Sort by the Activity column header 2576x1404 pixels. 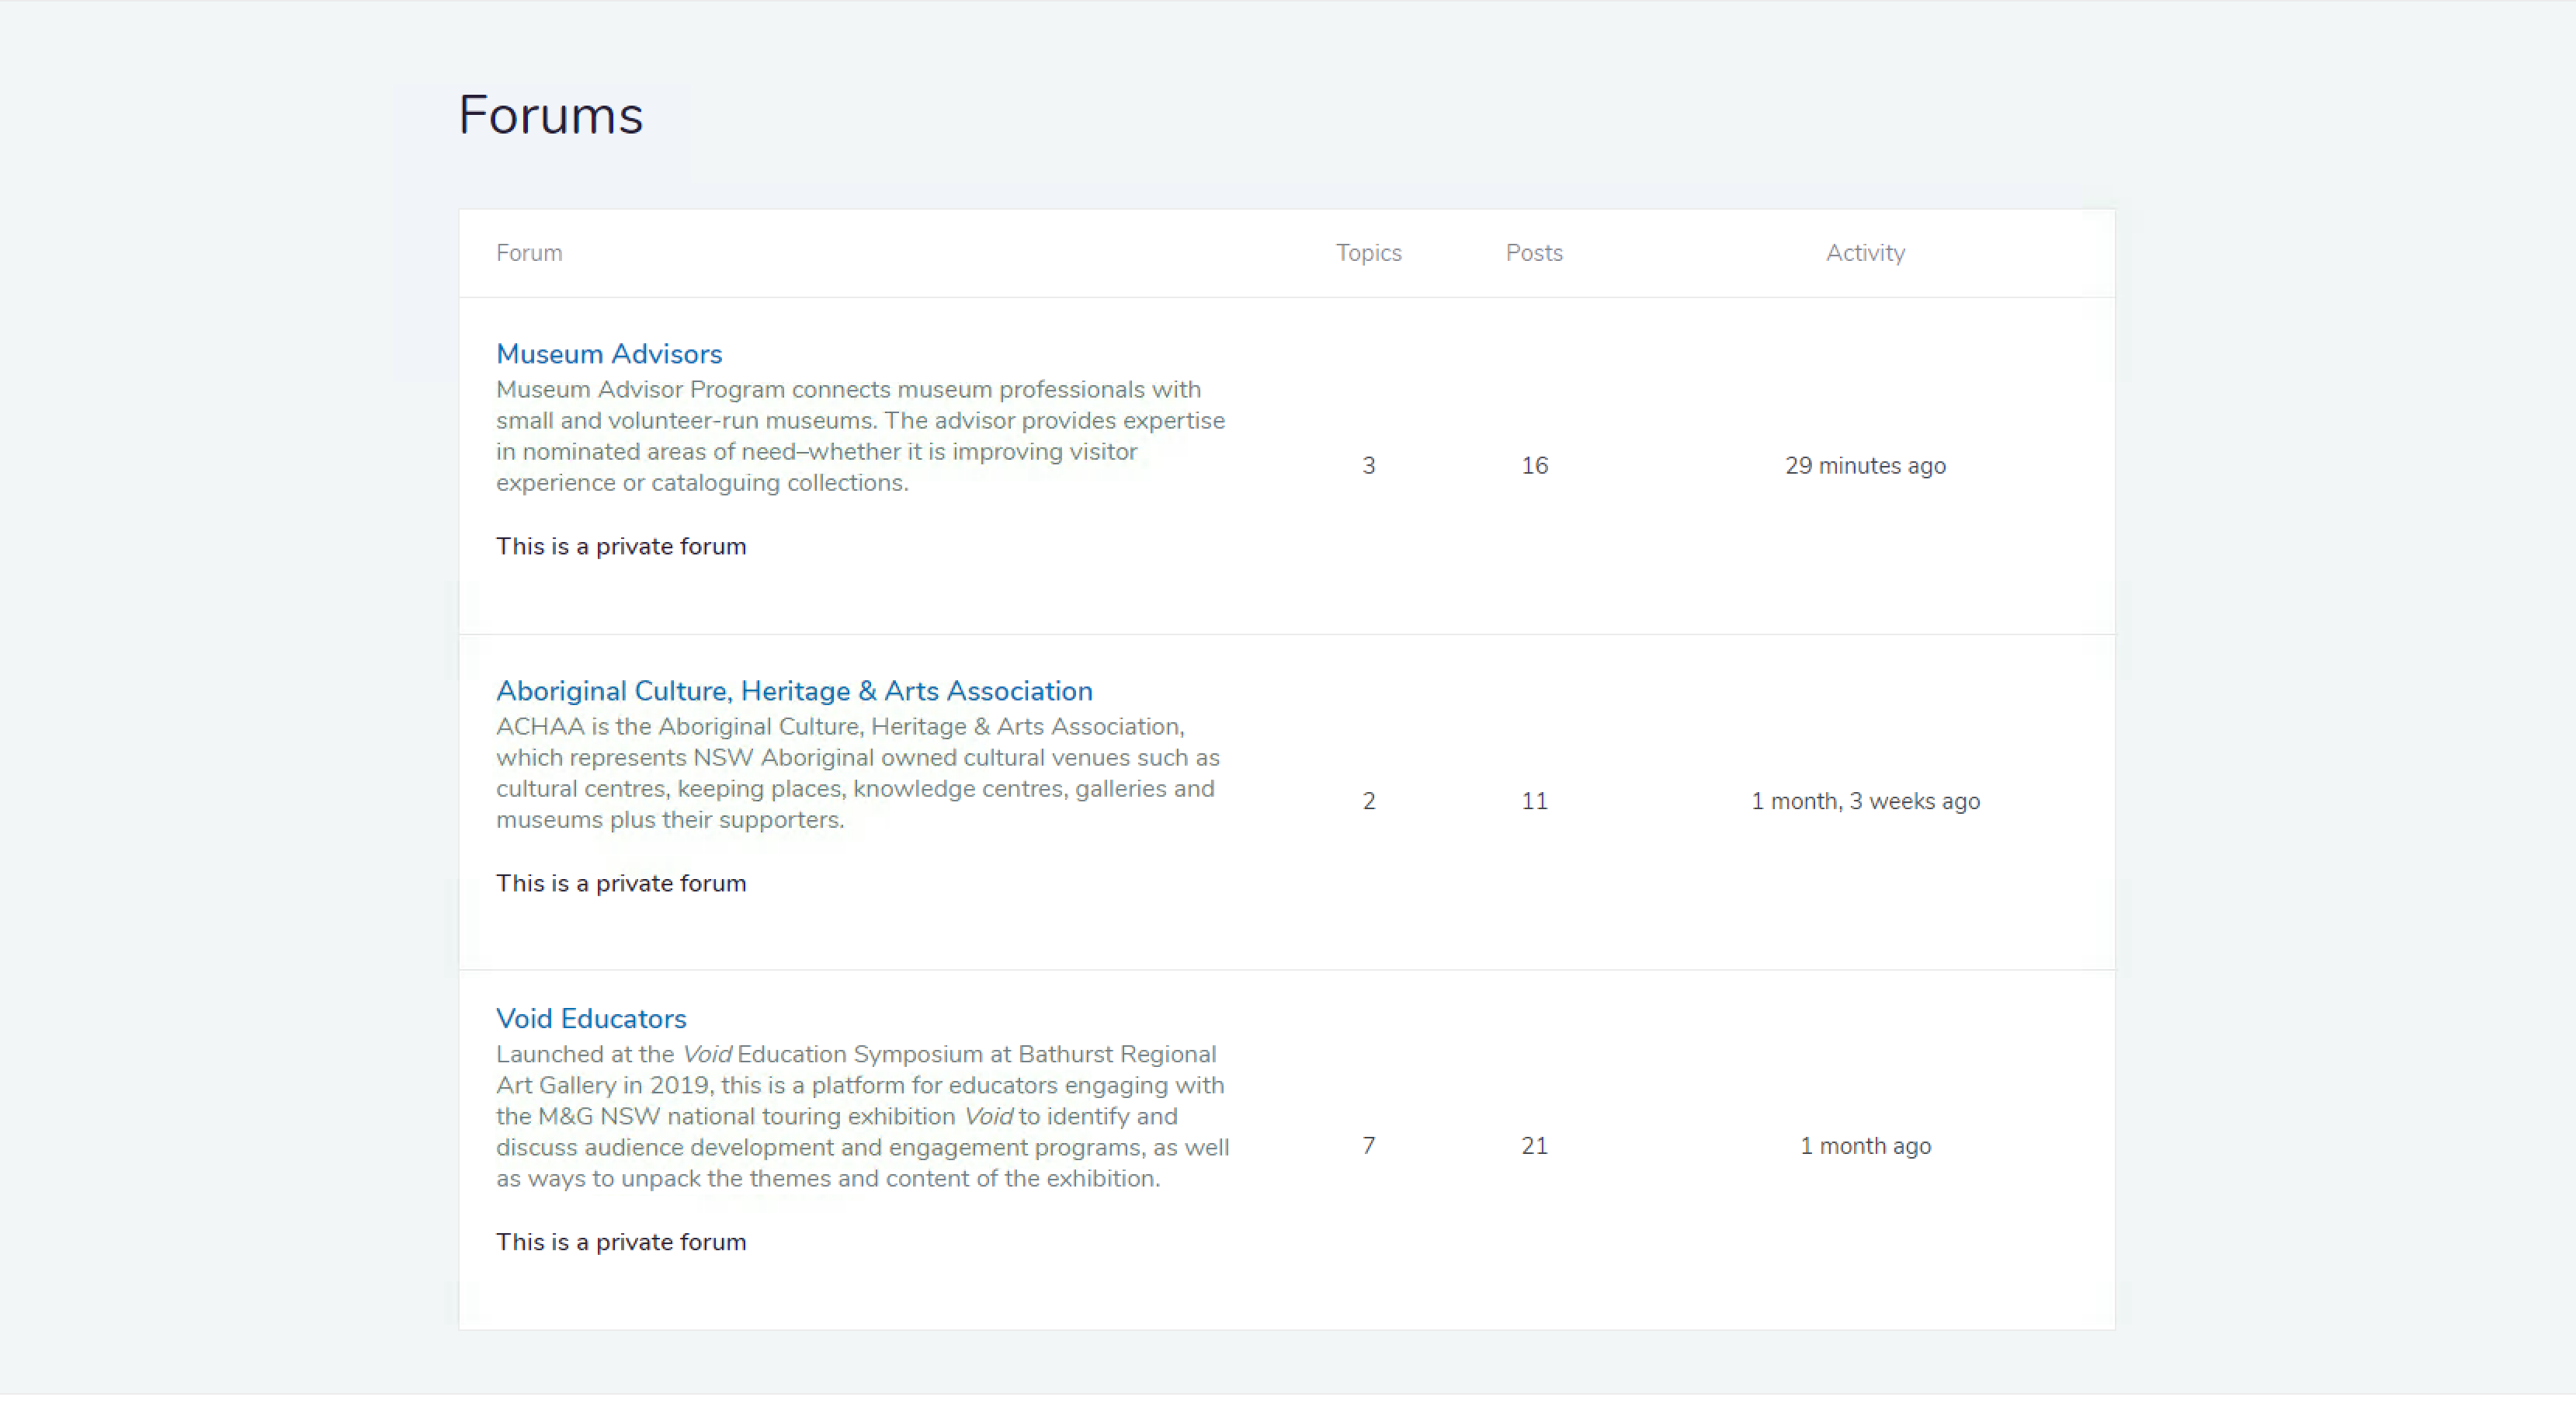tap(1864, 253)
